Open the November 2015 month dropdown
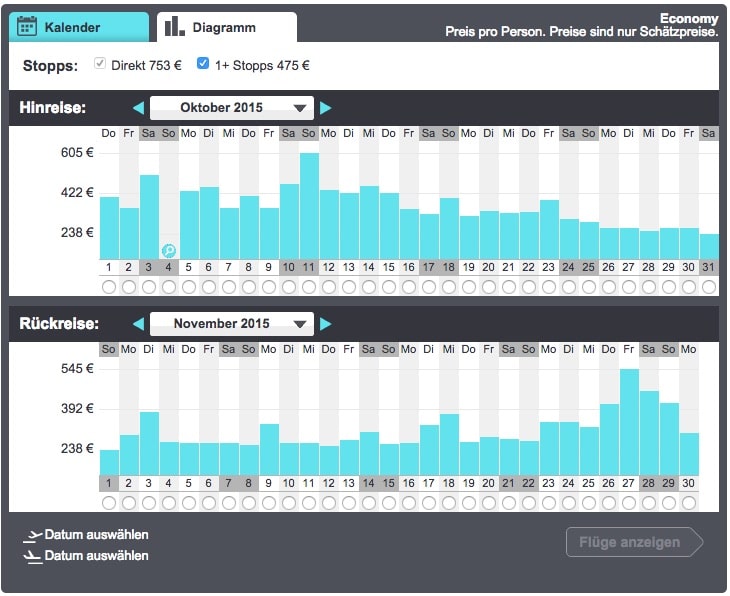The height and width of the screenshot is (596, 730). pyautogui.click(x=232, y=324)
